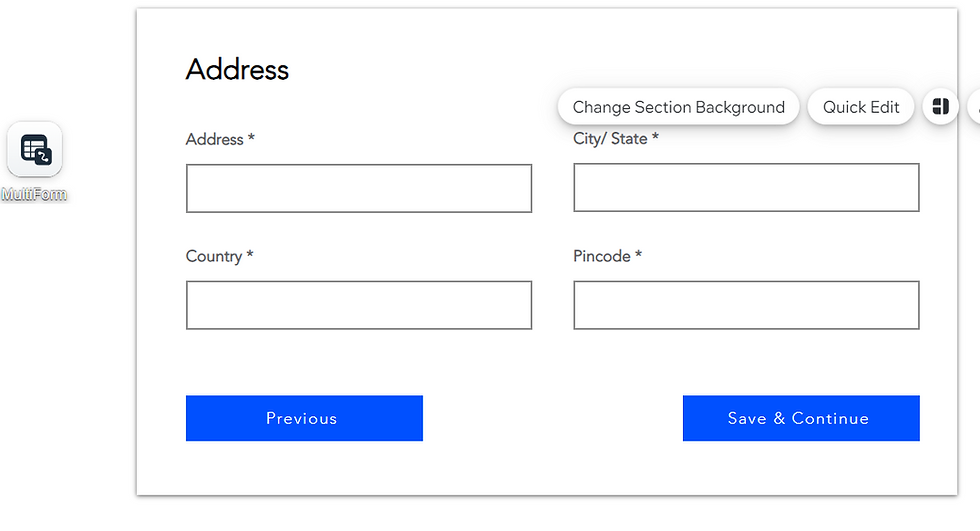The height and width of the screenshot is (531, 980).
Task: Focus the Address input field
Action: click(x=359, y=188)
